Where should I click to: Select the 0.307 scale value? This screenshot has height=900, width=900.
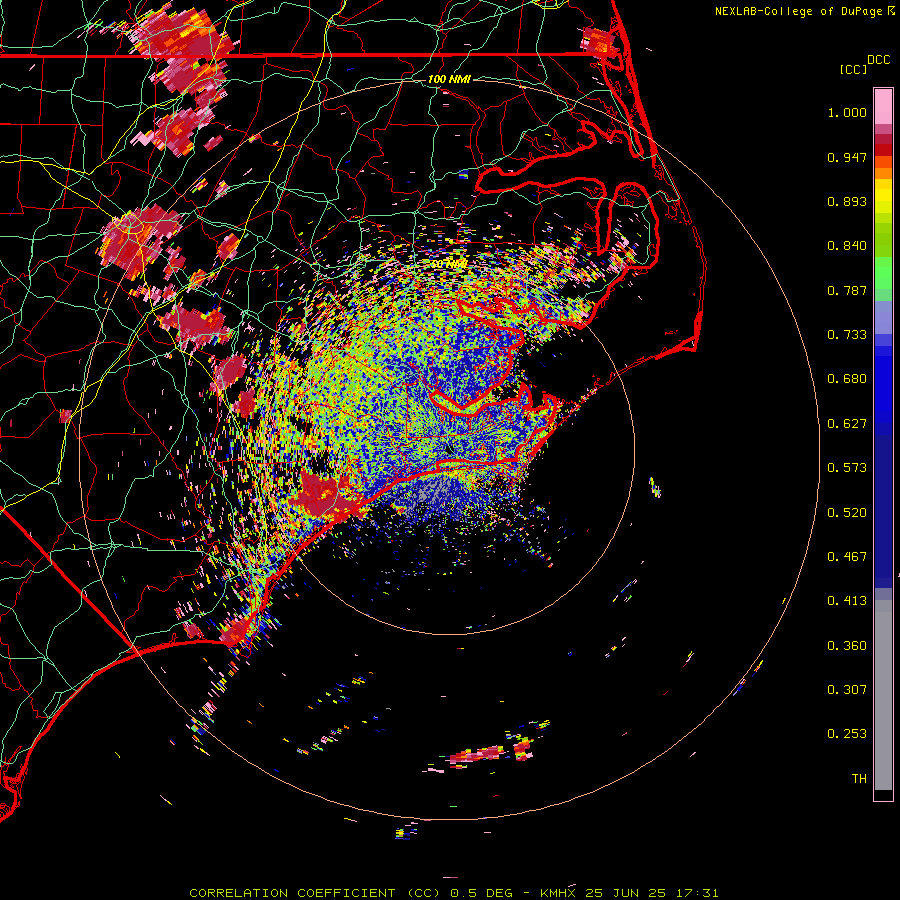pos(847,690)
